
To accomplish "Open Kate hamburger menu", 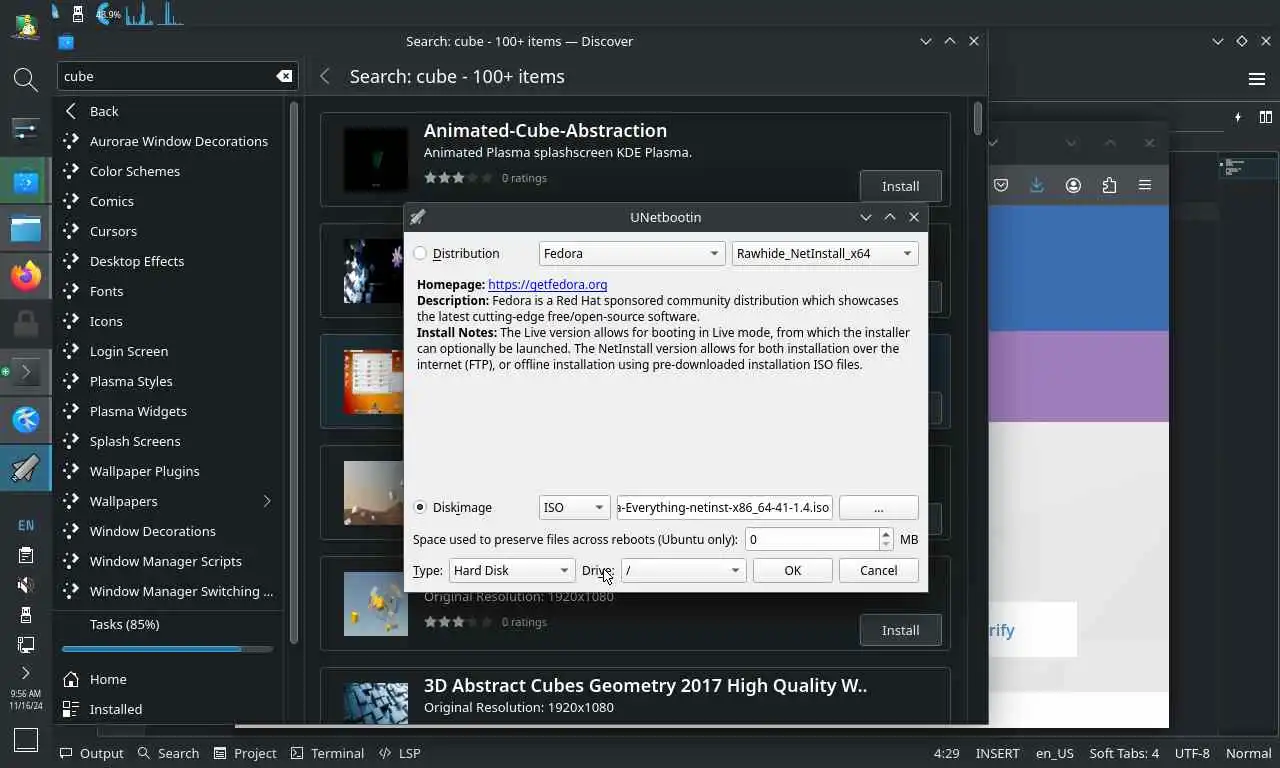I will tap(1257, 79).
